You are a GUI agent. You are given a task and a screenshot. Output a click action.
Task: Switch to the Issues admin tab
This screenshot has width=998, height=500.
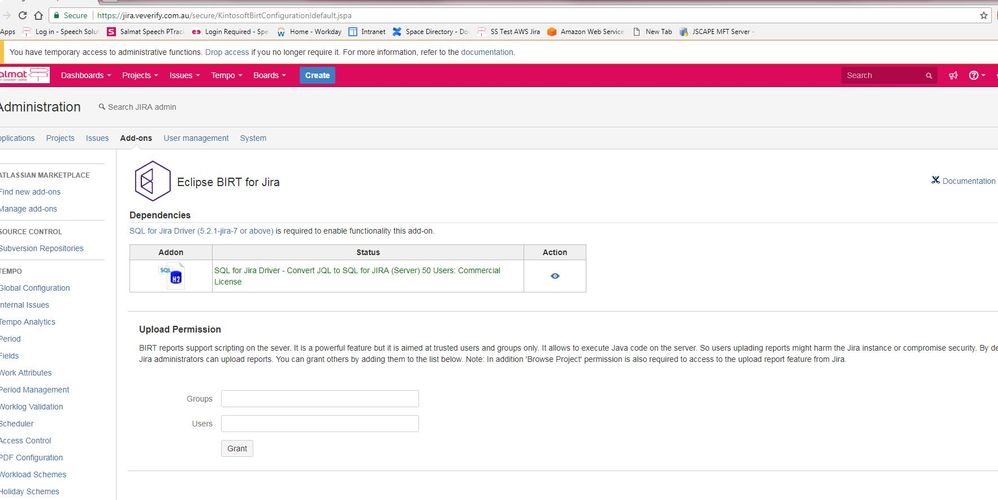(97, 138)
